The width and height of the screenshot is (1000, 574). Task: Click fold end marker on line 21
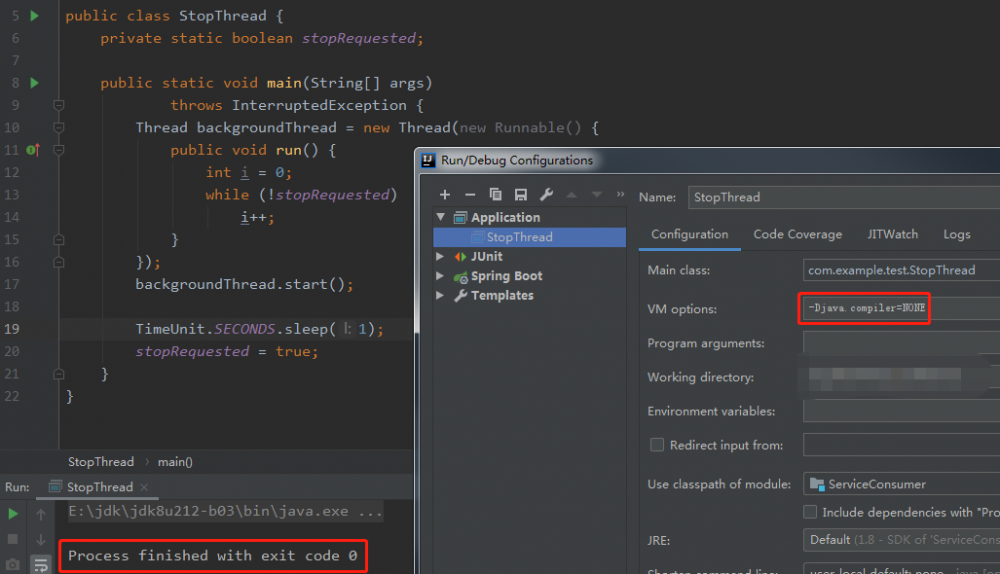click(x=59, y=374)
